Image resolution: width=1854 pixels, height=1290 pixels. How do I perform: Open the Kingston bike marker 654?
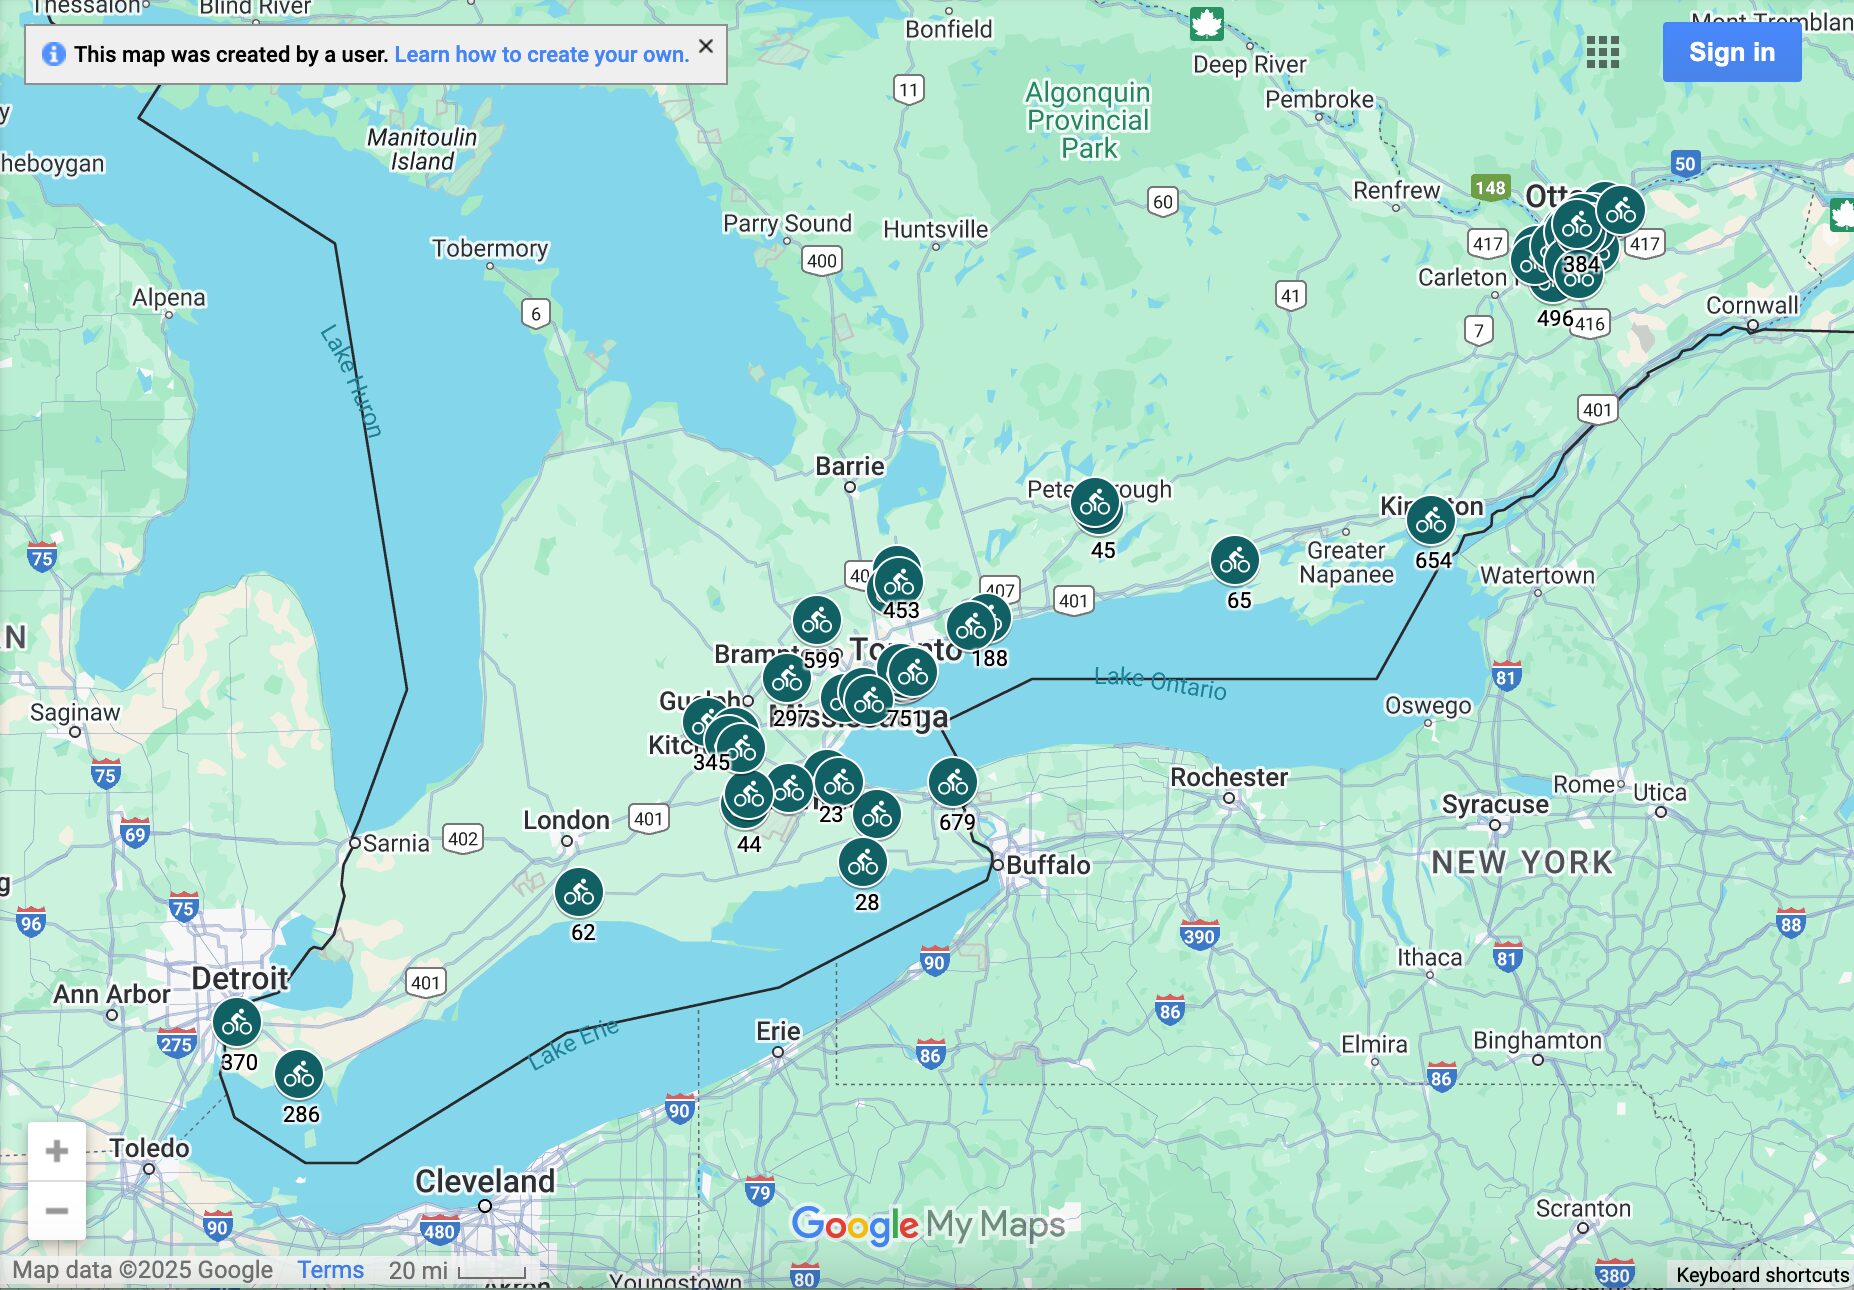1431,520
